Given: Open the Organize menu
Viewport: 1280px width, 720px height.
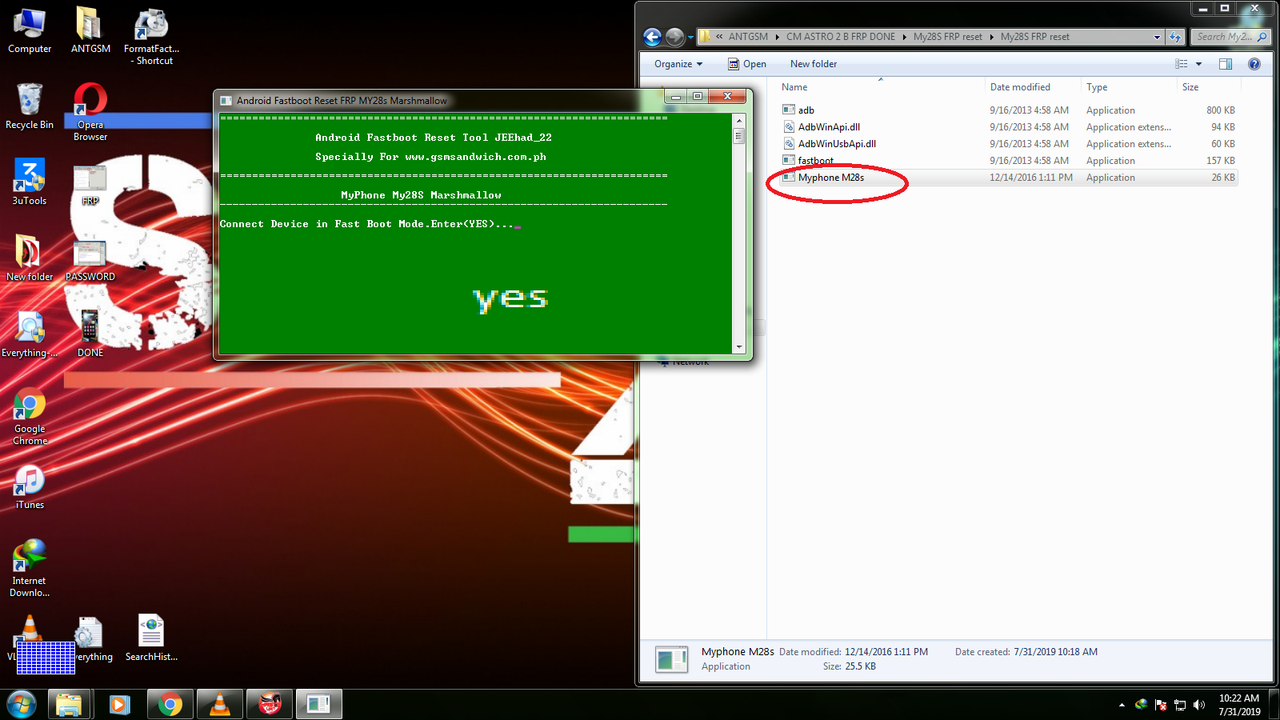Looking at the screenshot, I should pyautogui.click(x=679, y=64).
